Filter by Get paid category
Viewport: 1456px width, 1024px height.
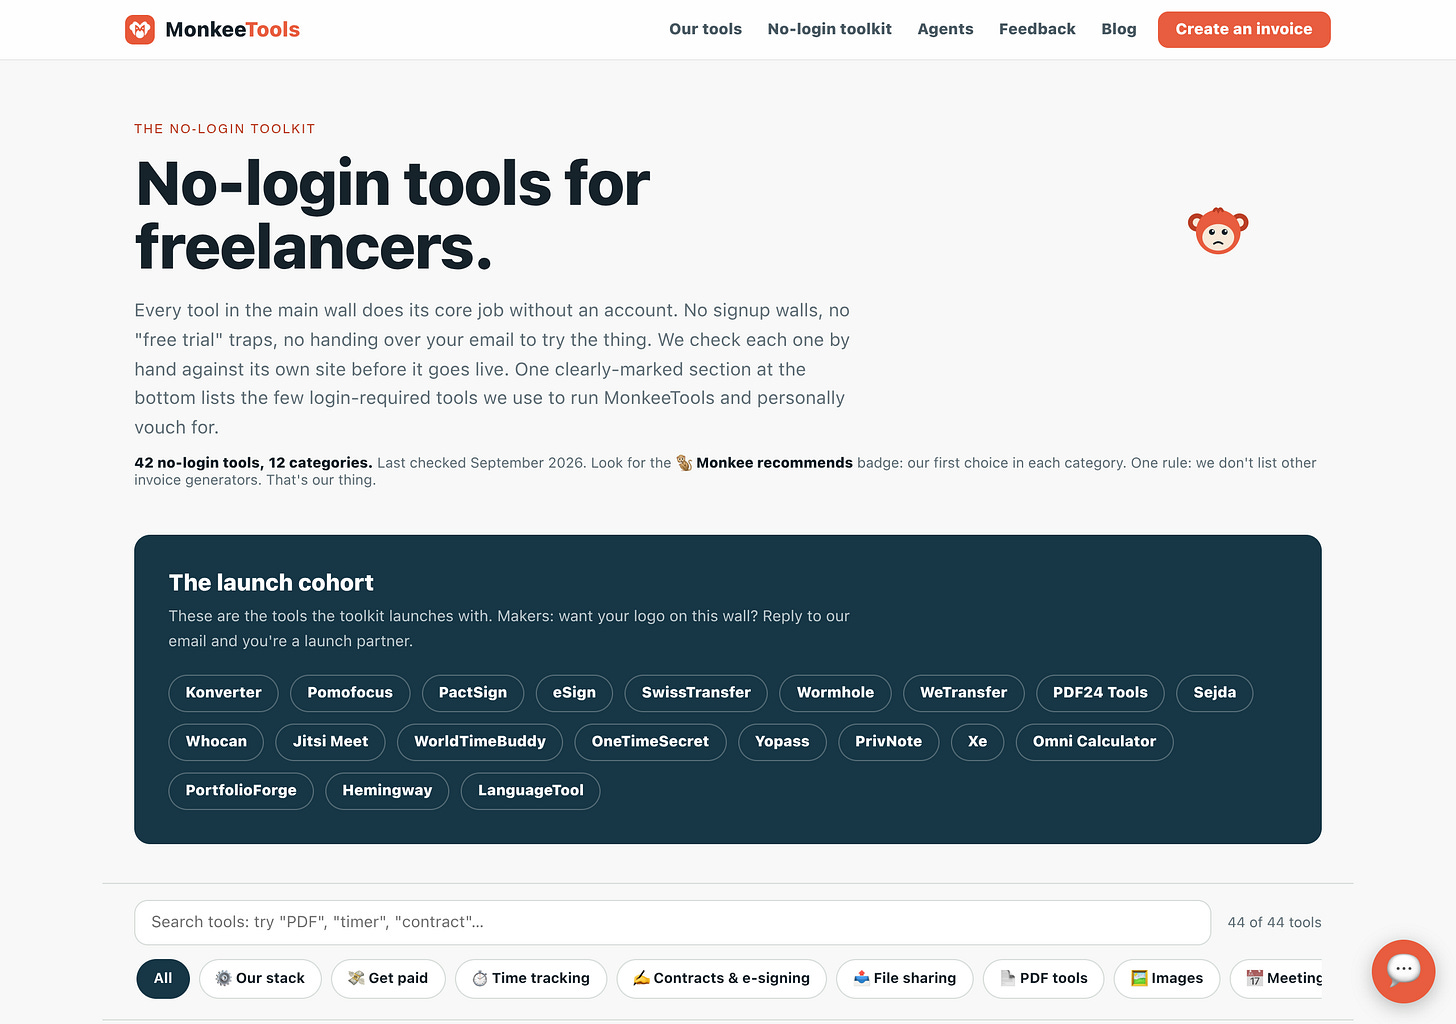[388, 978]
